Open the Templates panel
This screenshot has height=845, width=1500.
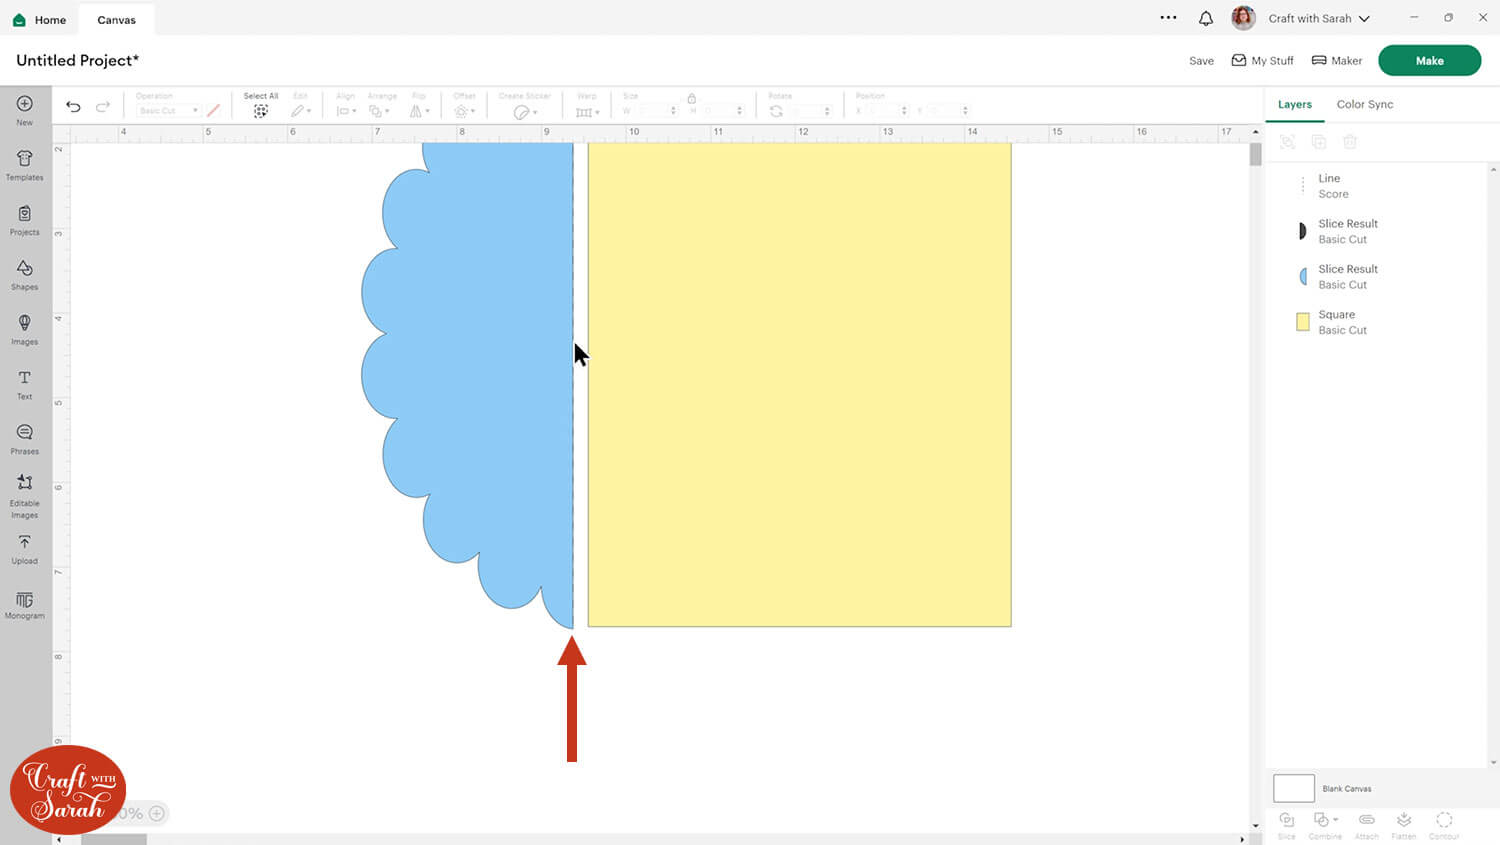point(24,164)
